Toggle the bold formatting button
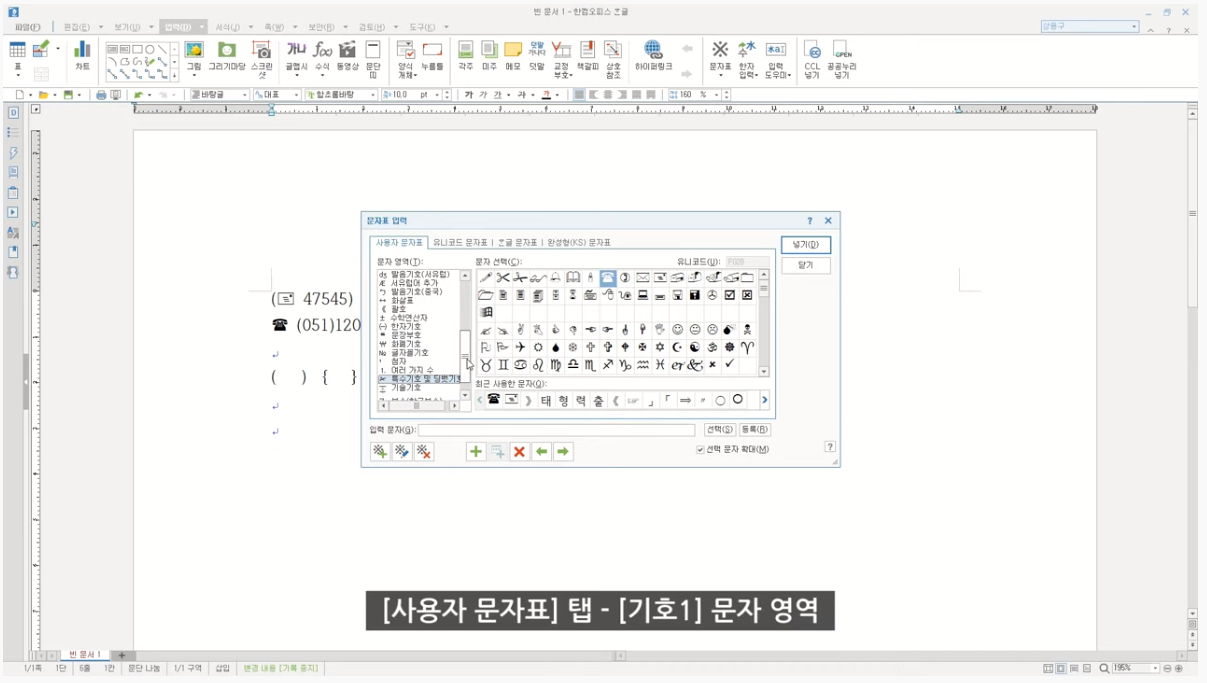The width and height of the screenshot is (1207, 683). point(468,95)
